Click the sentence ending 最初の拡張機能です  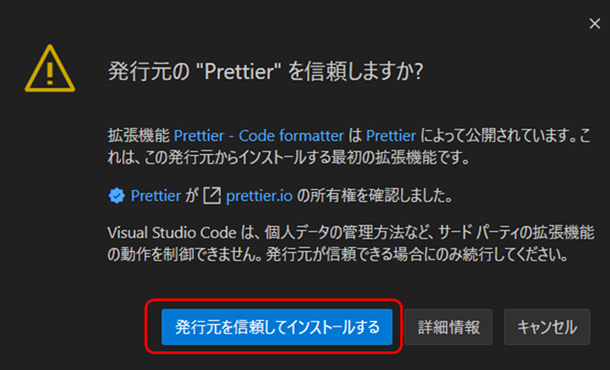[289, 158]
